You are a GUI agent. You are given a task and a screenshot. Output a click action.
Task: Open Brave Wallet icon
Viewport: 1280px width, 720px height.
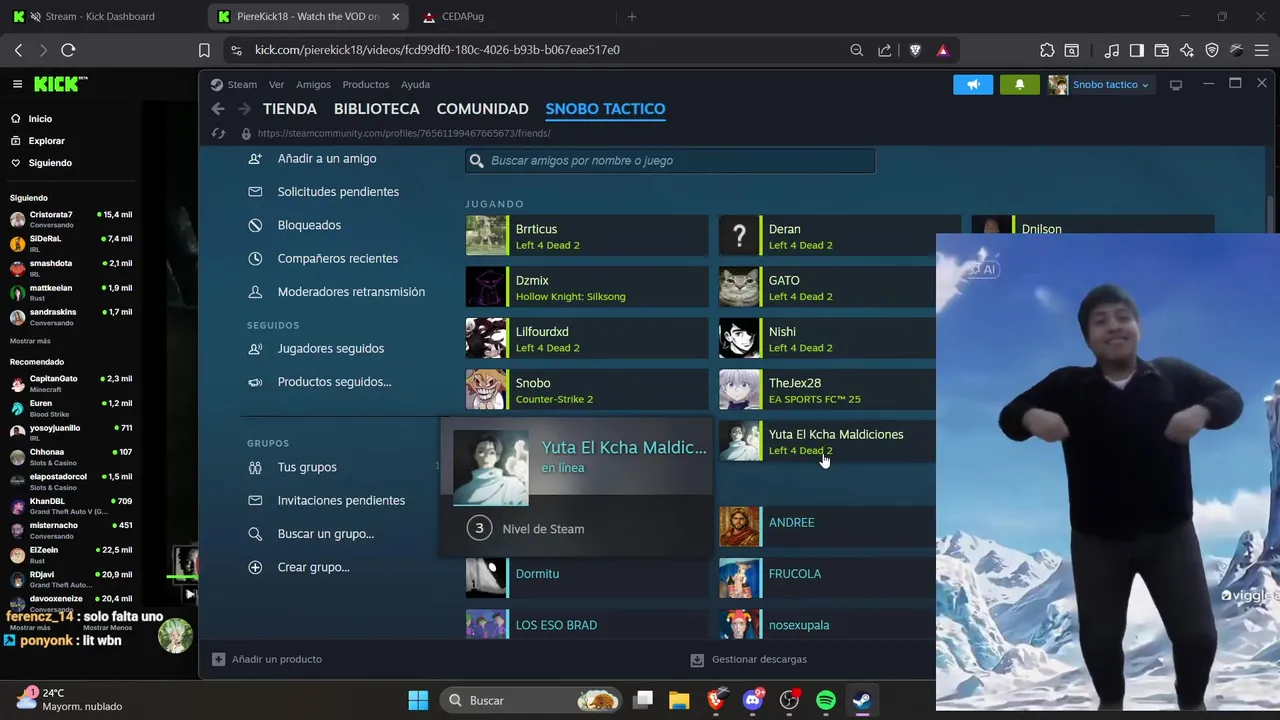coord(1162,50)
